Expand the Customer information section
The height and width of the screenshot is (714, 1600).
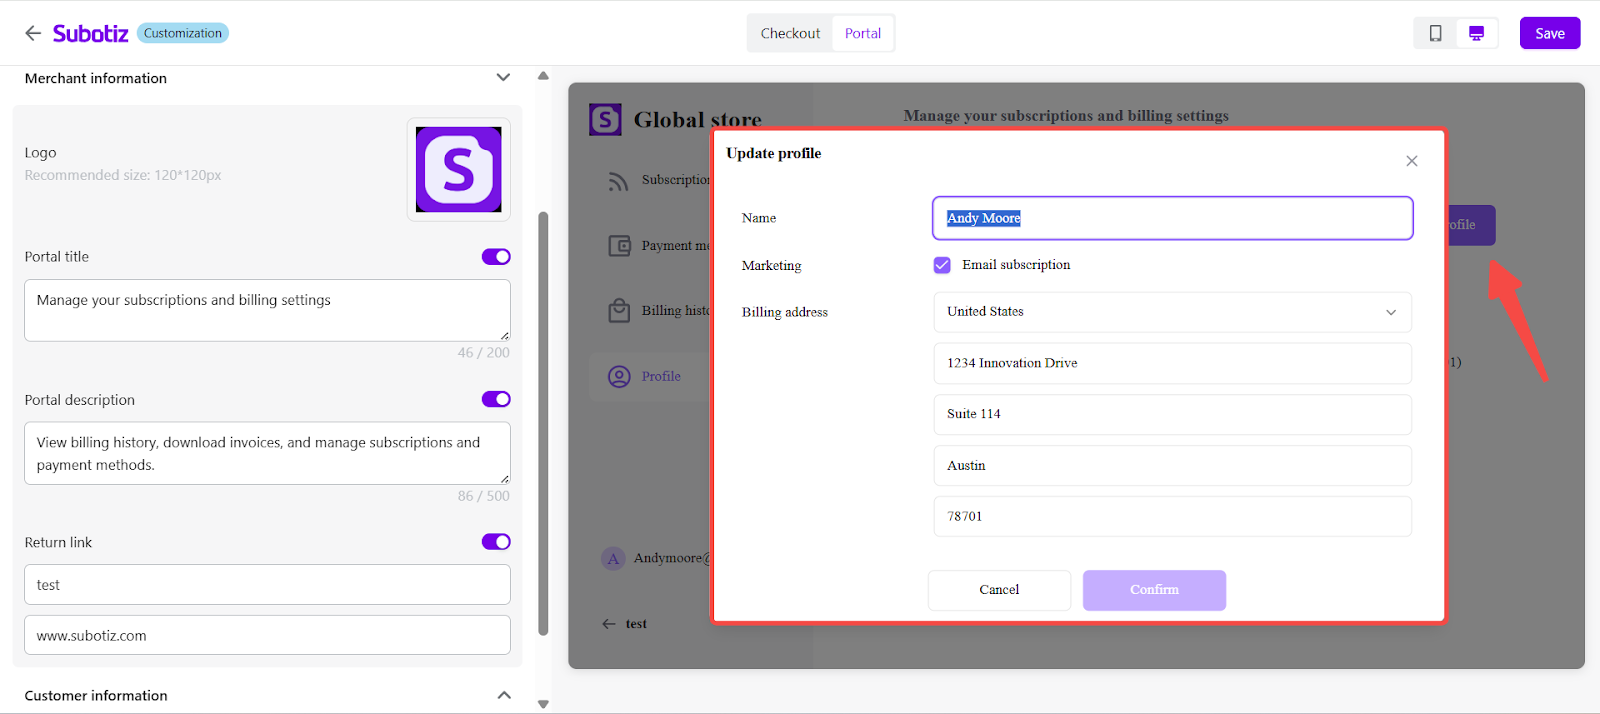coord(503,695)
